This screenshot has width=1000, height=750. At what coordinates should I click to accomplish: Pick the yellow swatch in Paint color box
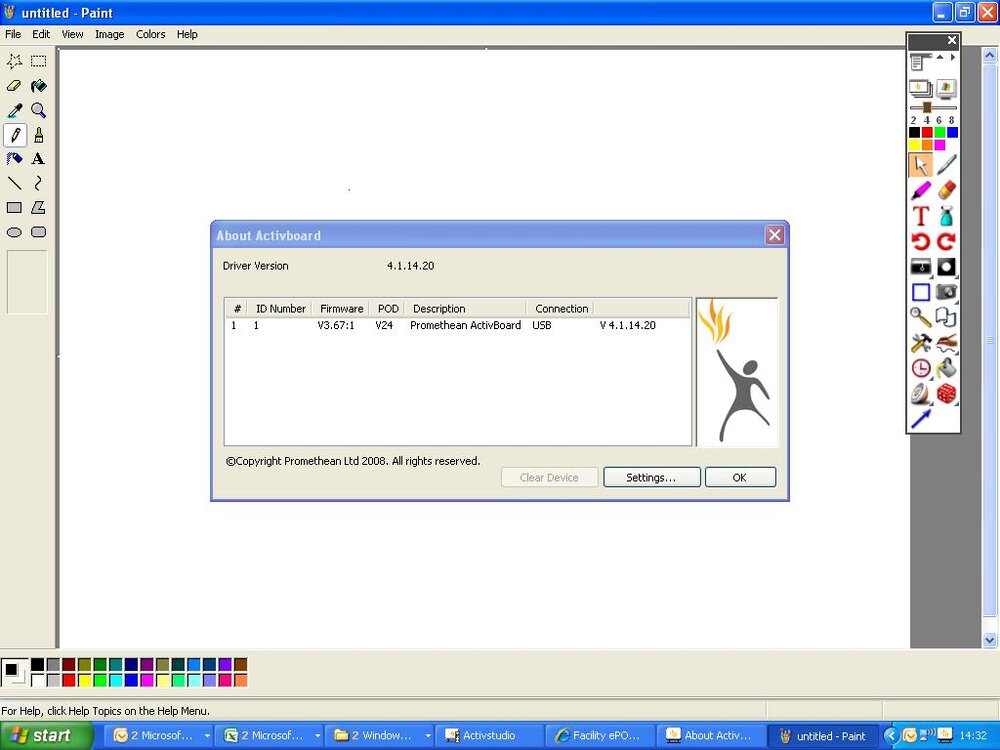[85, 680]
